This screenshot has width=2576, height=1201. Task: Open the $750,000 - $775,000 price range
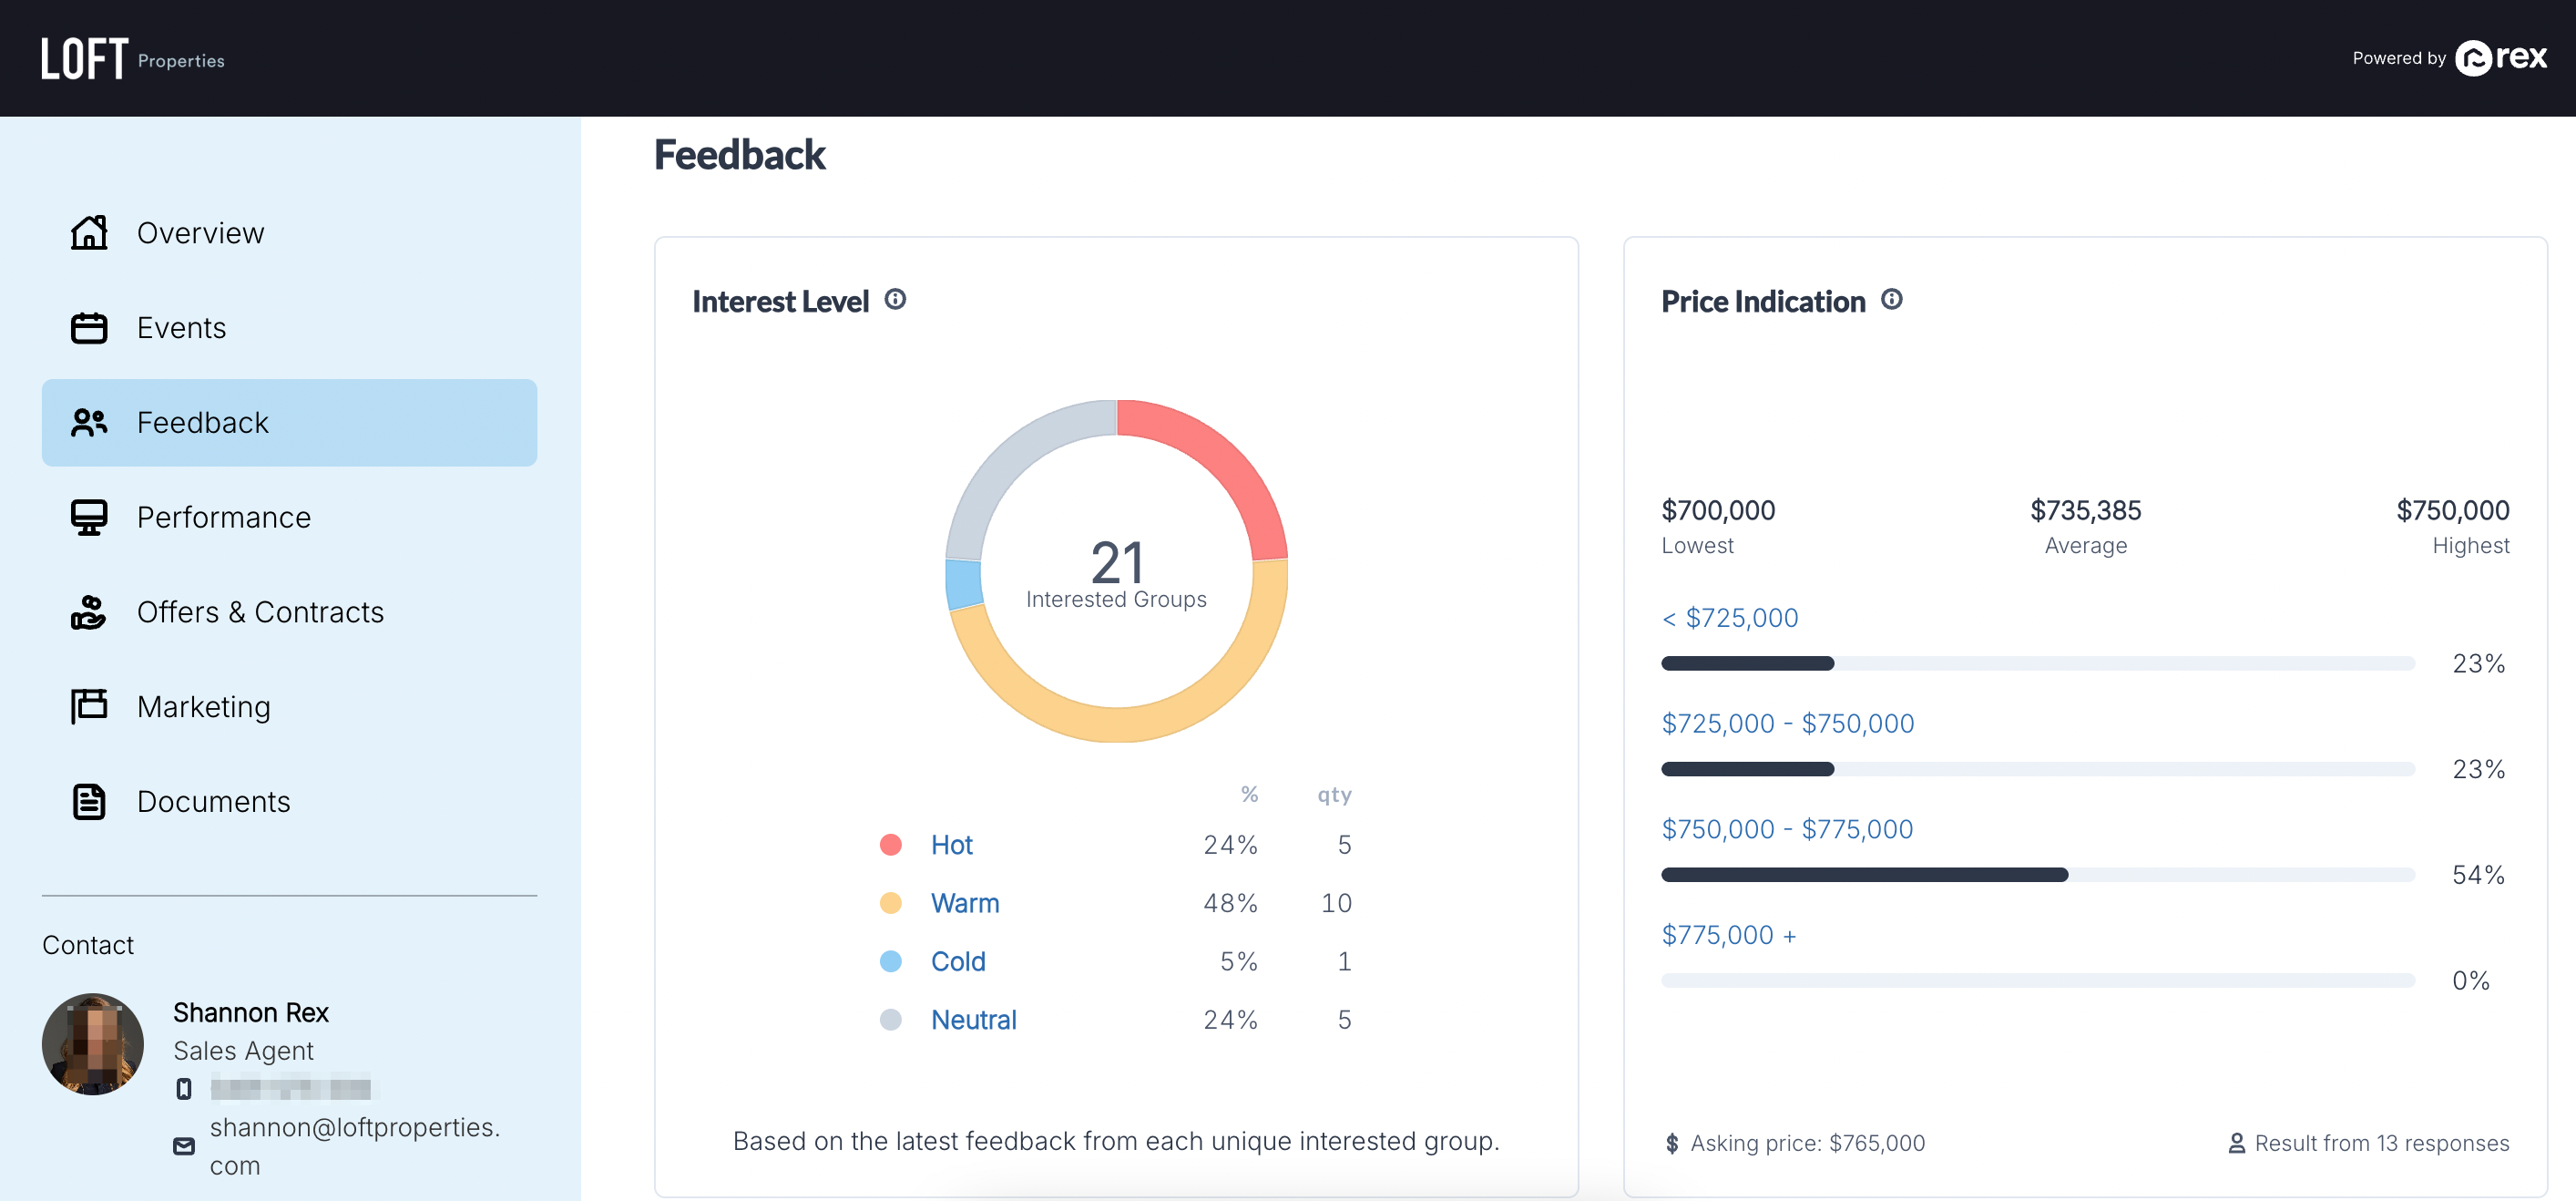(1786, 829)
